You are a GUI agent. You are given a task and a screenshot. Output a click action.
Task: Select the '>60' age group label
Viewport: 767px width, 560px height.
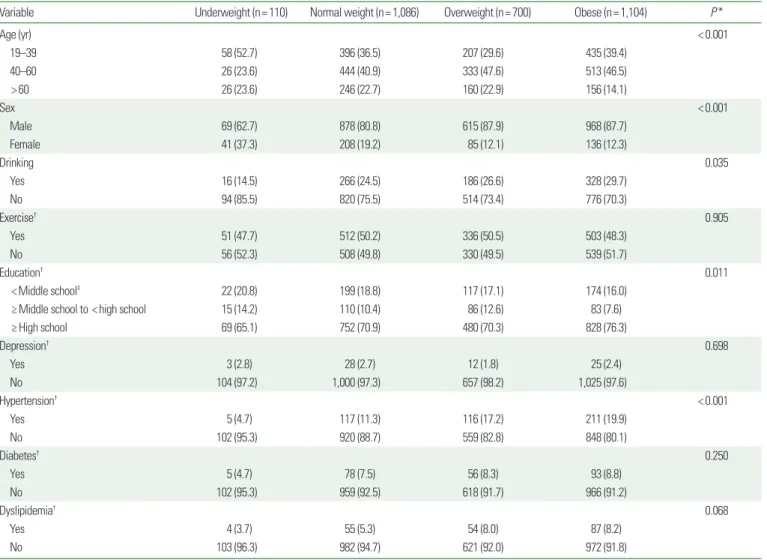[20, 90]
